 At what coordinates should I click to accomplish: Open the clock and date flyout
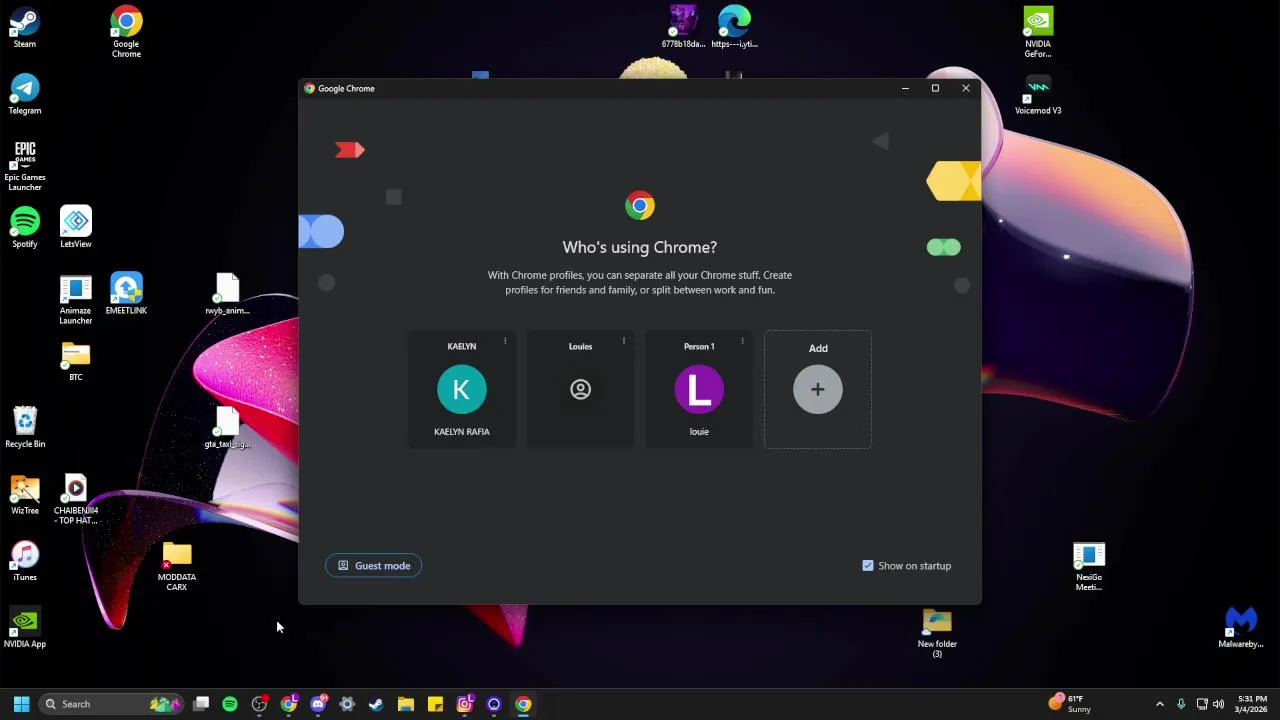point(1252,704)
